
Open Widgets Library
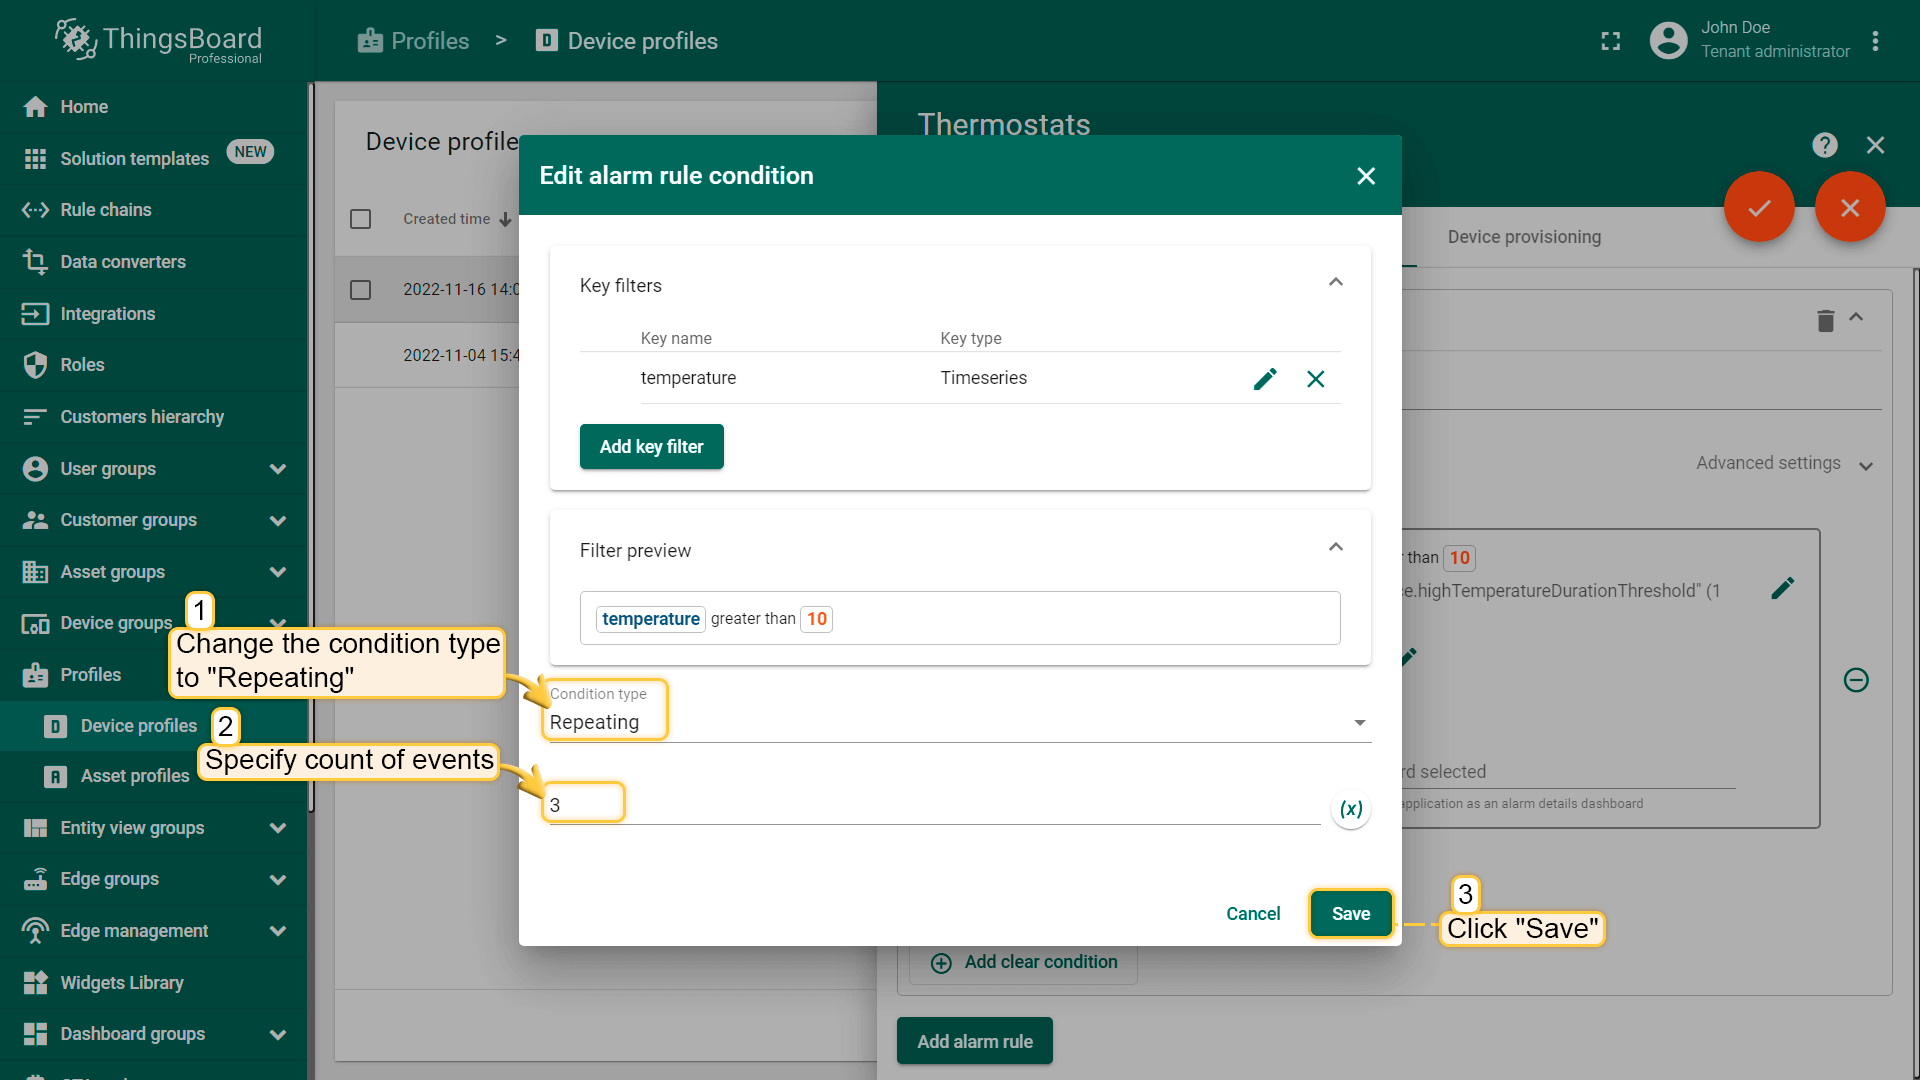[154, 983]
